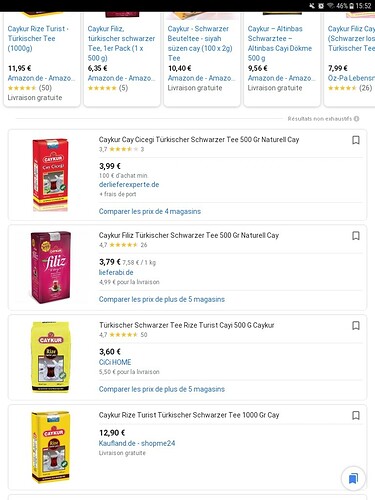Image resolution: width=375 pixels, height=500 pixels.
Task: Open Kaufland.de - shopme24 seller link
Action: click(137, 443)
